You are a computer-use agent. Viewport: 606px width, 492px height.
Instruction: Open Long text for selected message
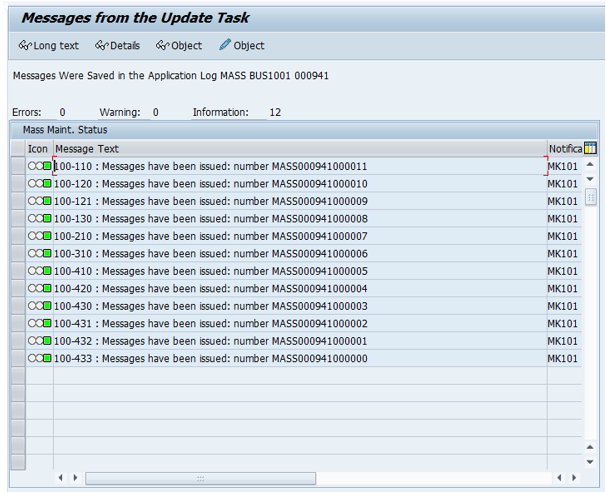pos(49,46)
